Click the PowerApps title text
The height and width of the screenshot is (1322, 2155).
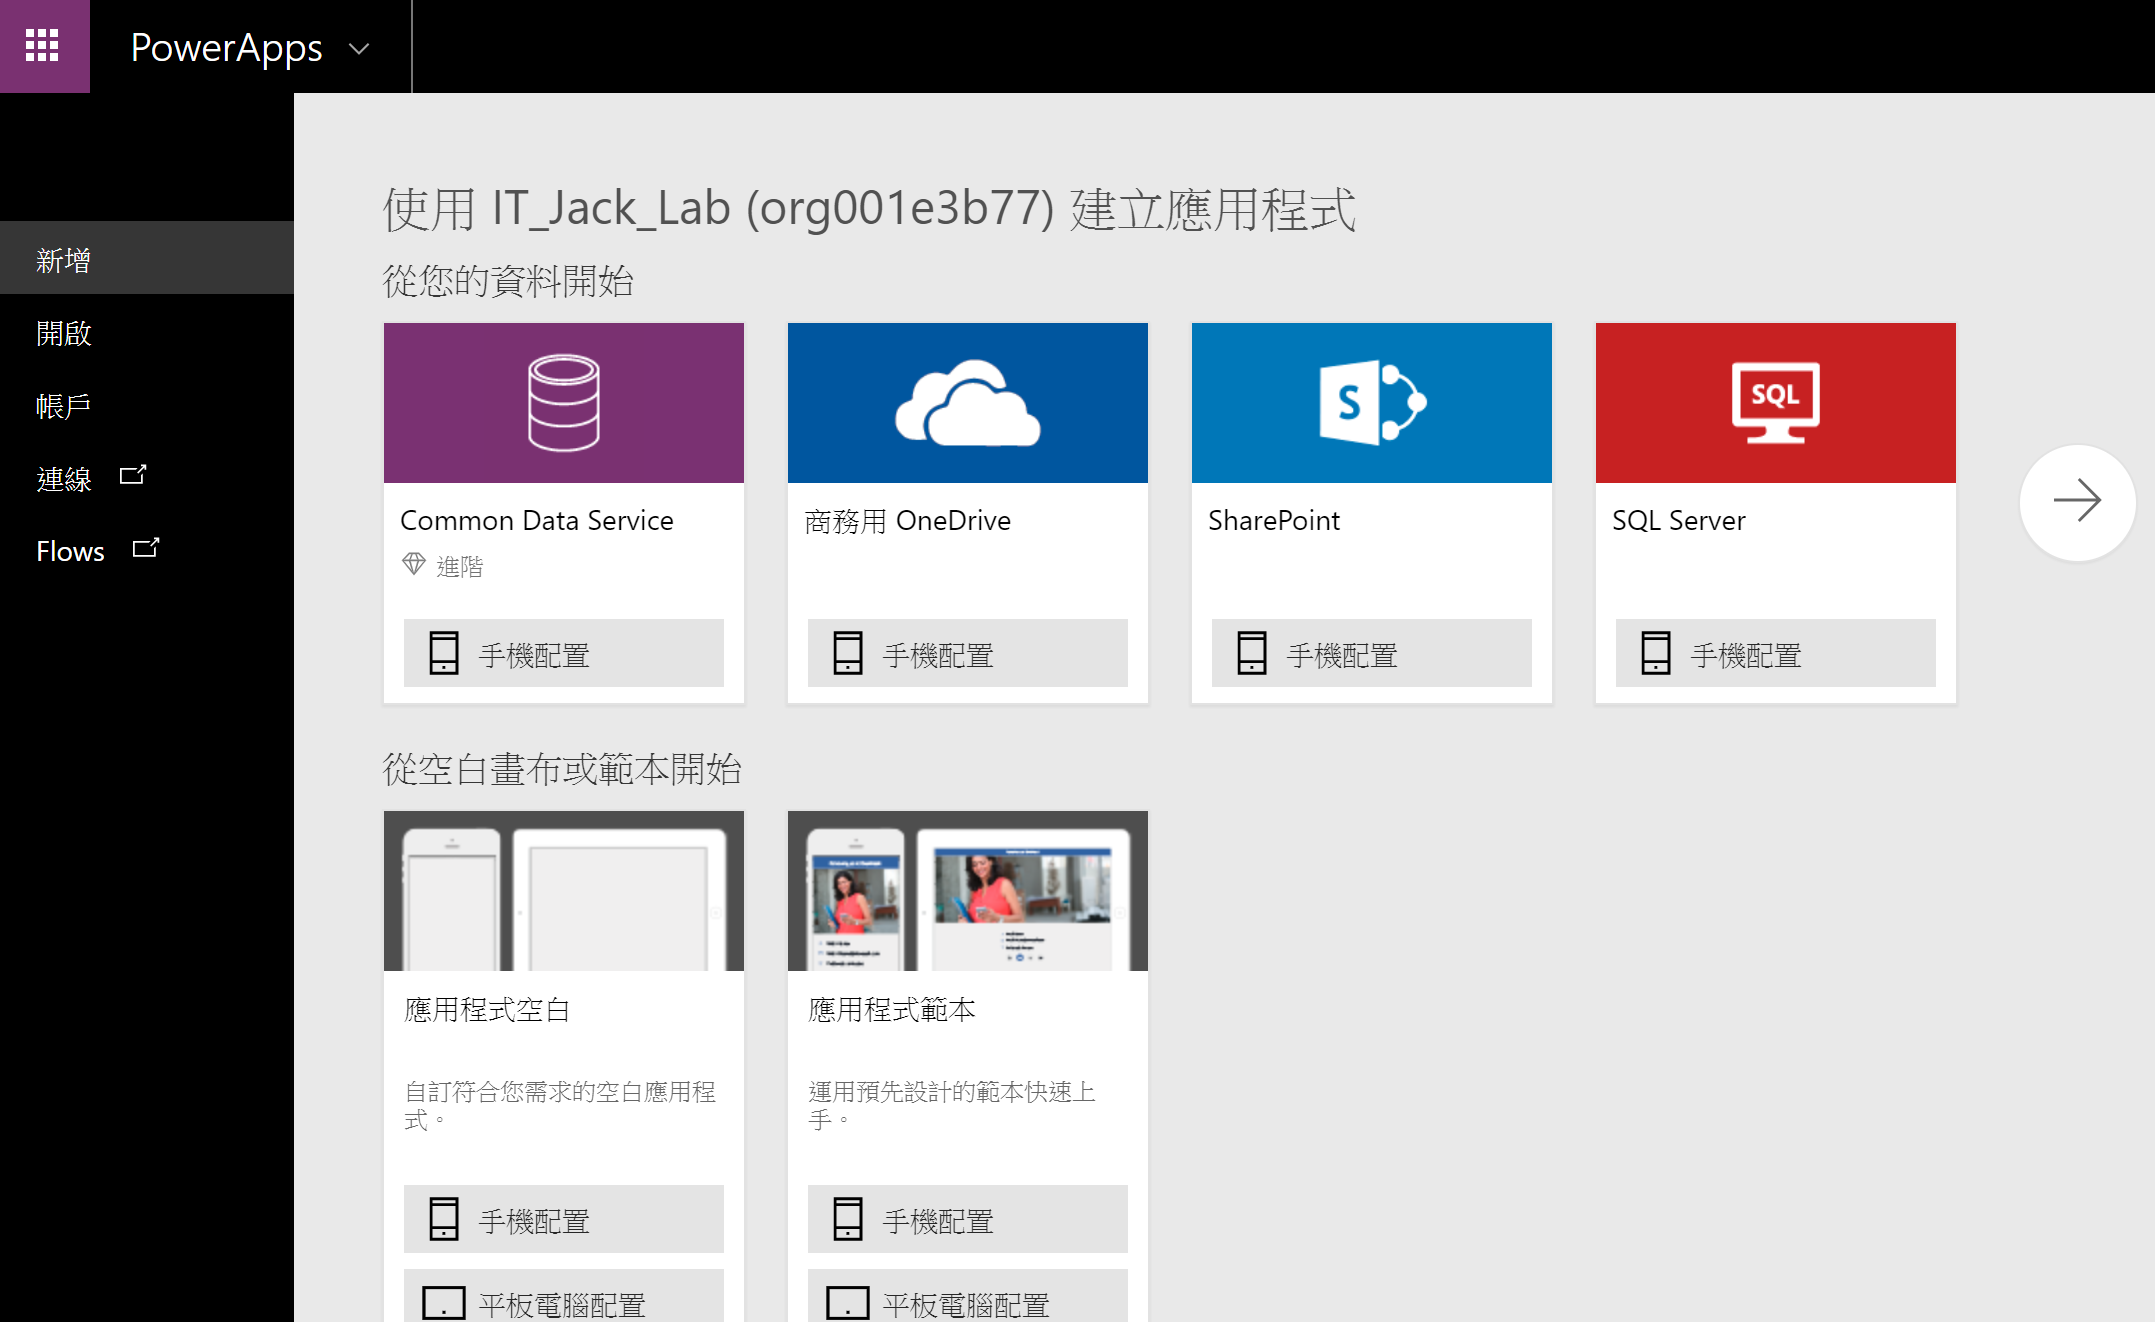(x=227, y=48)
